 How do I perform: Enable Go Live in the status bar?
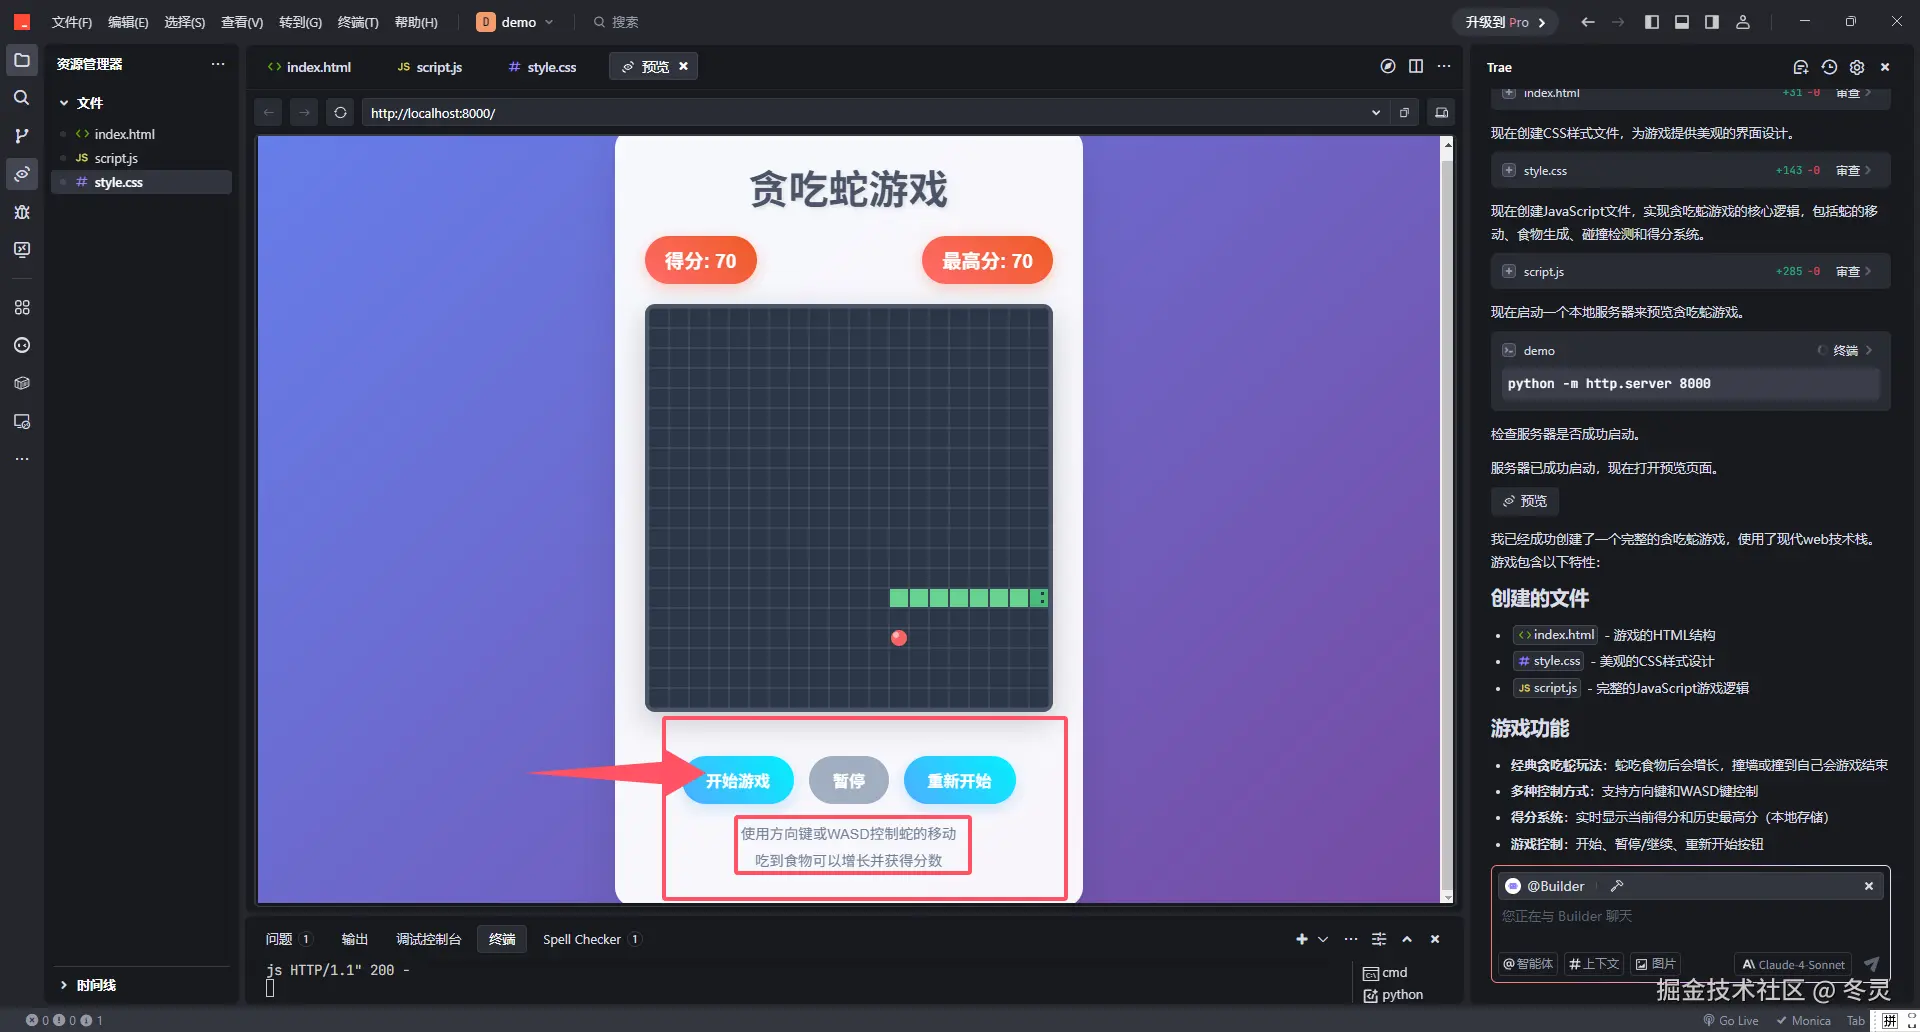click(x=1731, y=1020)
